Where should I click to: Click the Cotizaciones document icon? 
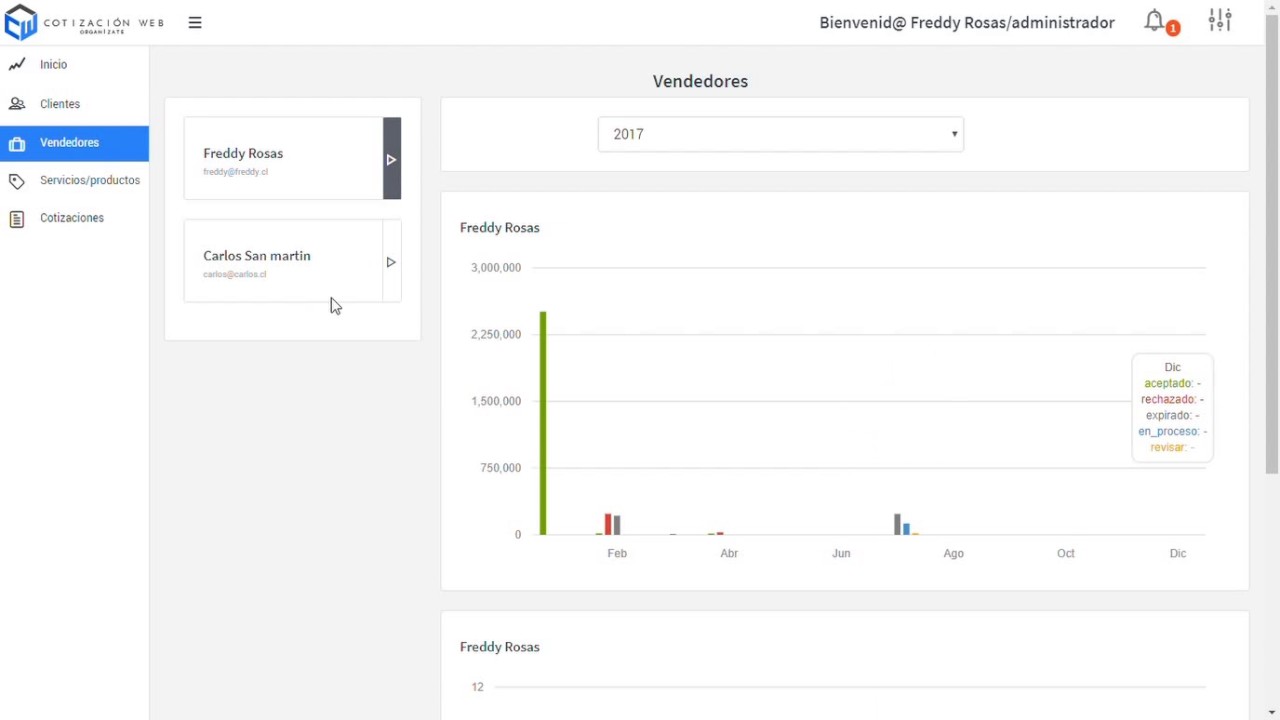17,219
